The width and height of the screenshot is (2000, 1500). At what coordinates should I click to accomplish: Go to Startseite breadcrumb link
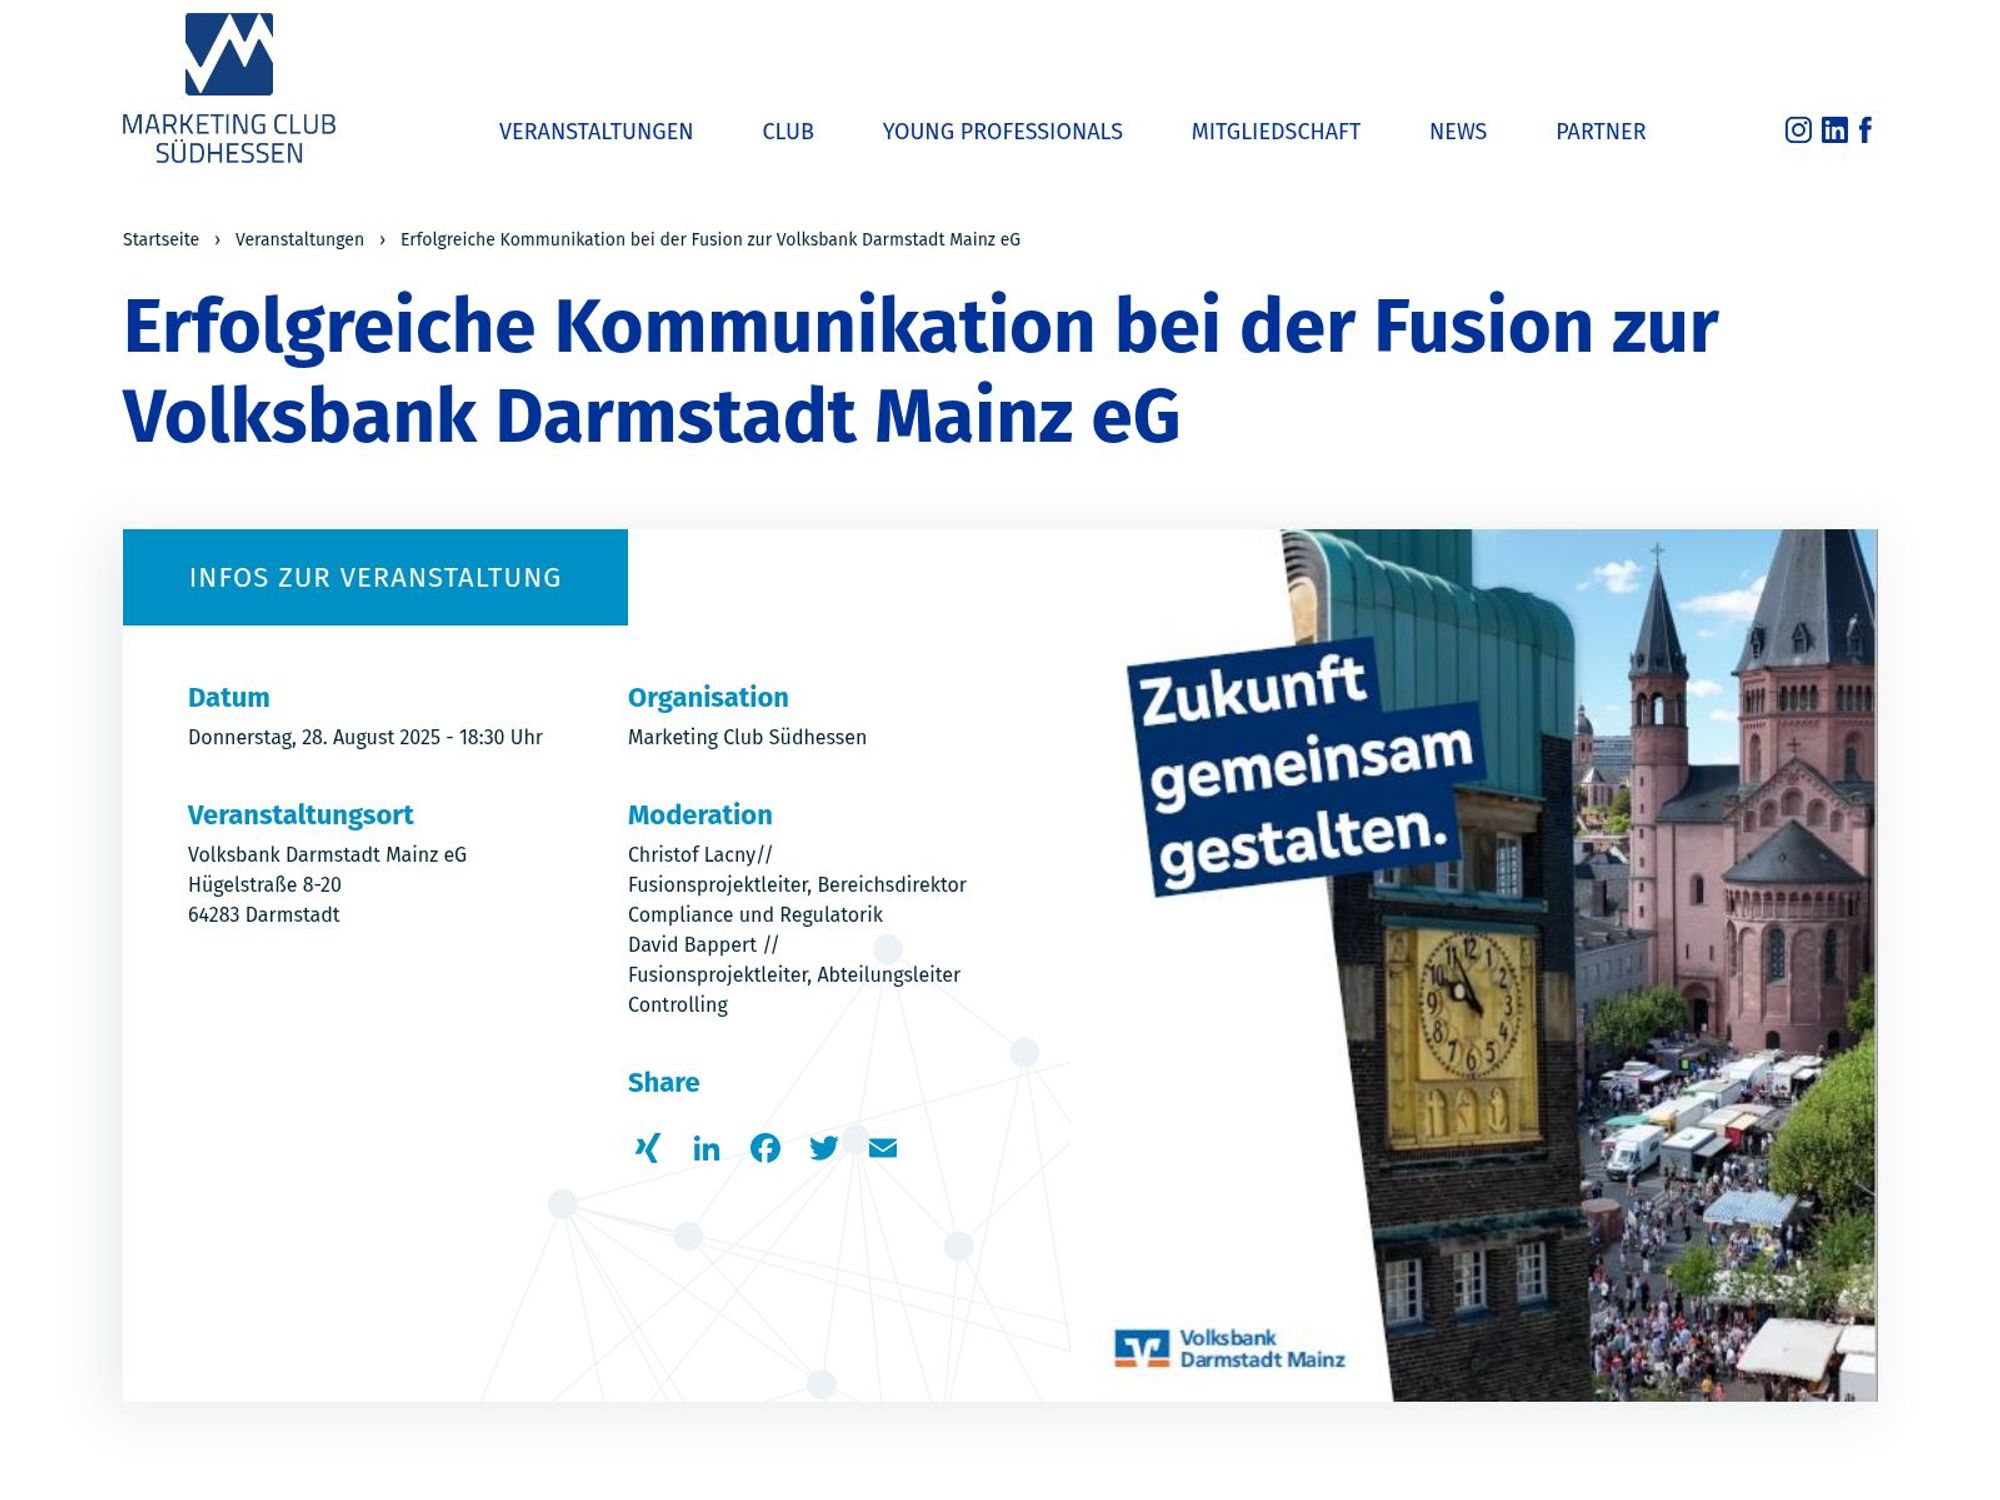click(161, 239)
